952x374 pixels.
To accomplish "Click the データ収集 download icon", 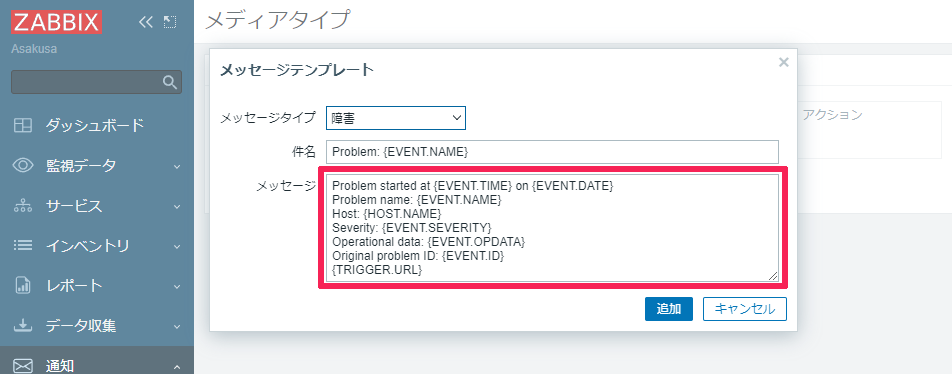I will coord(23,325).
